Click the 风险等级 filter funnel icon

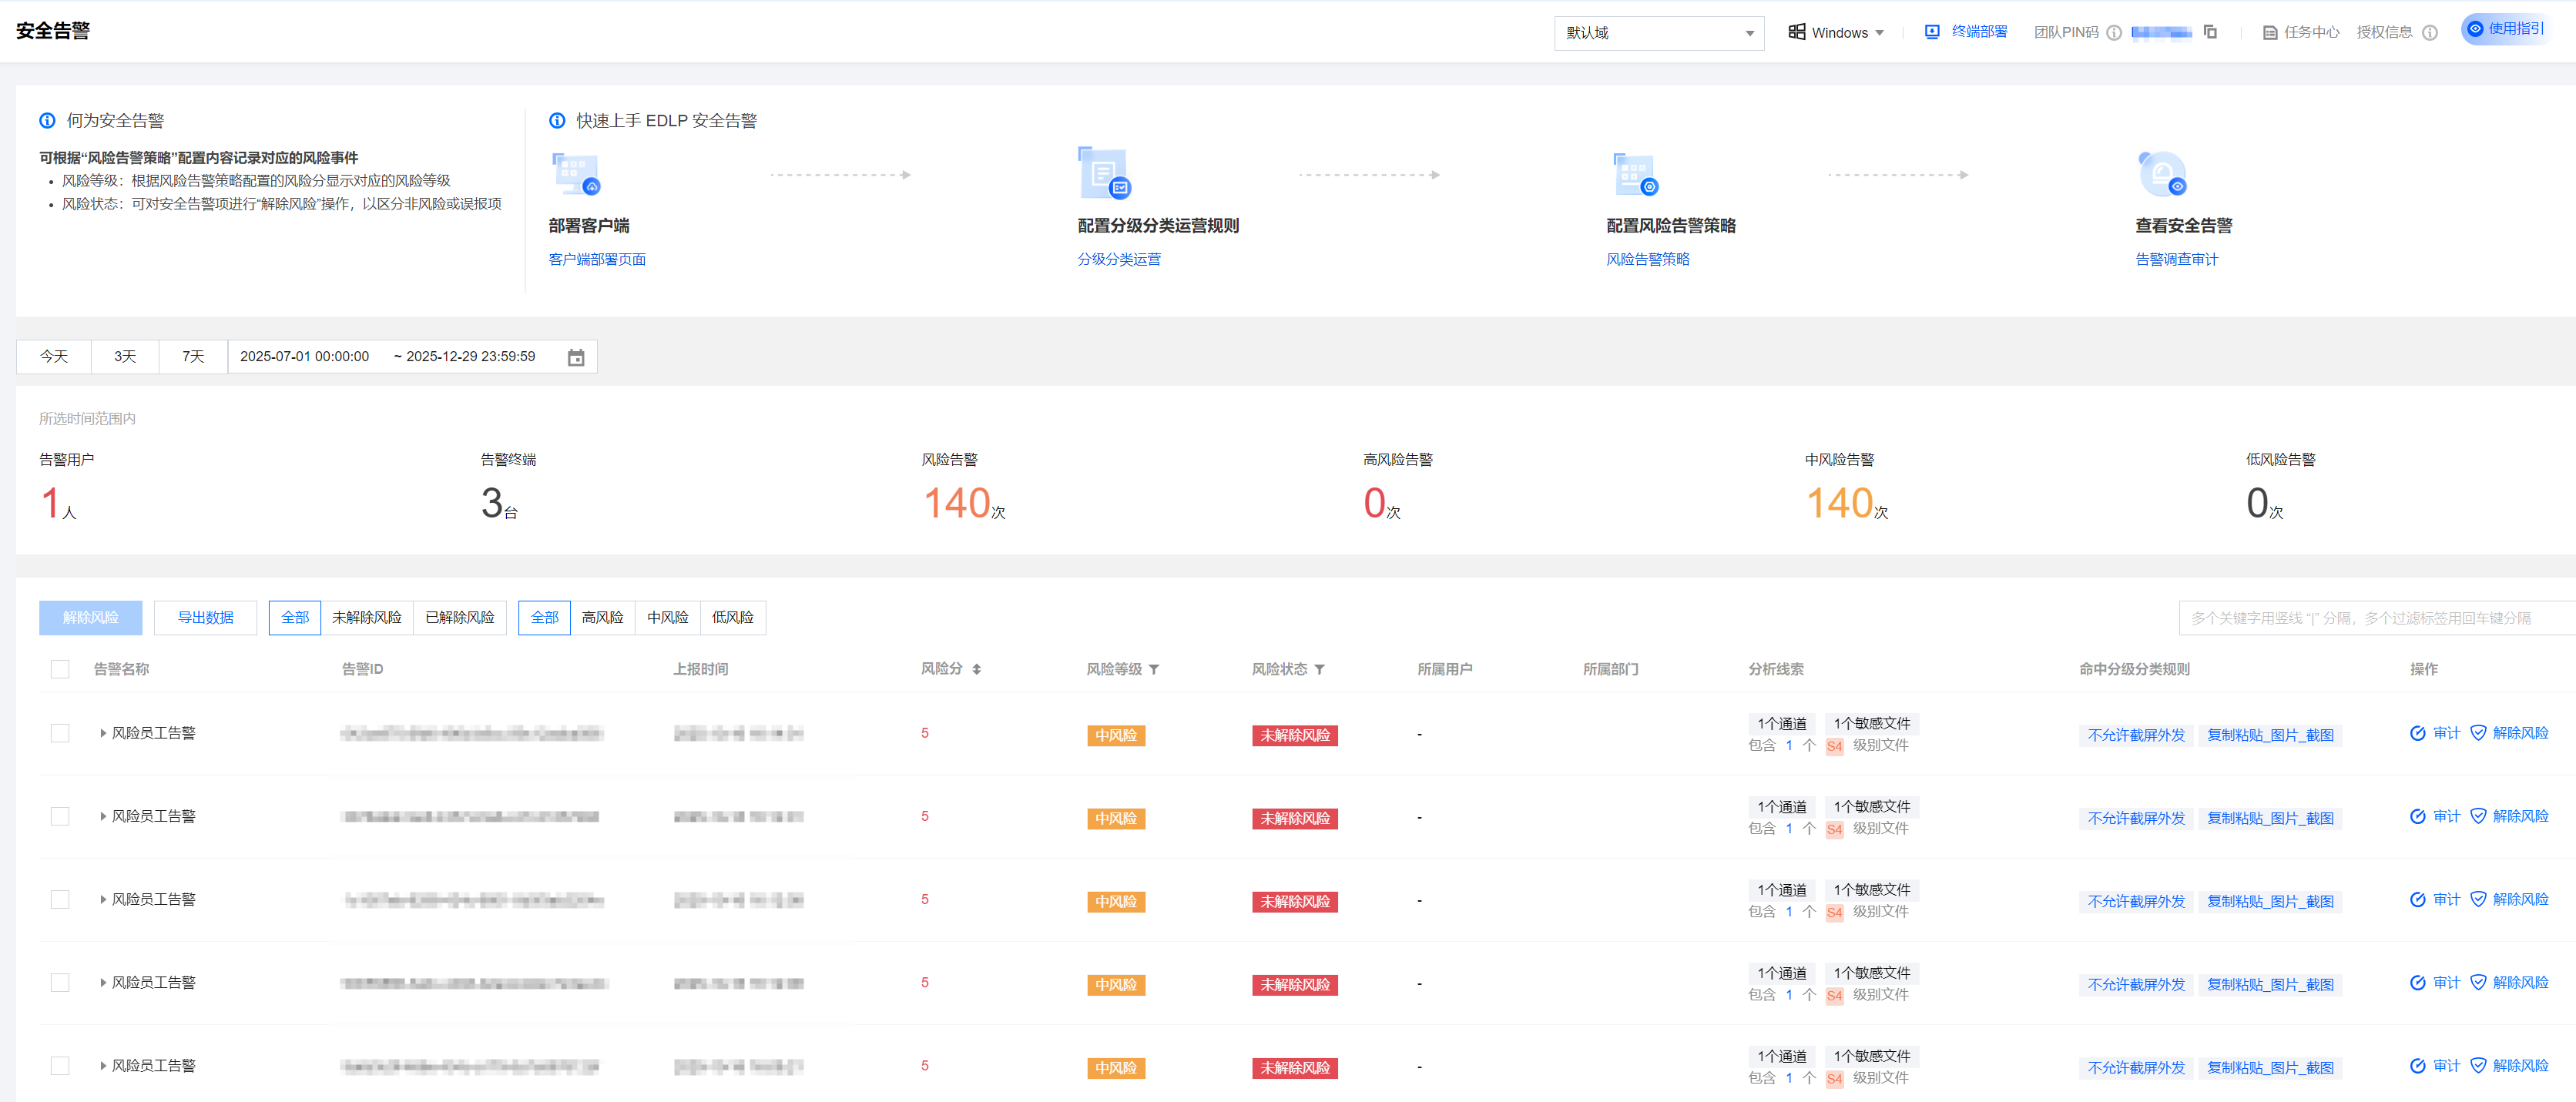pos(1154,669)
